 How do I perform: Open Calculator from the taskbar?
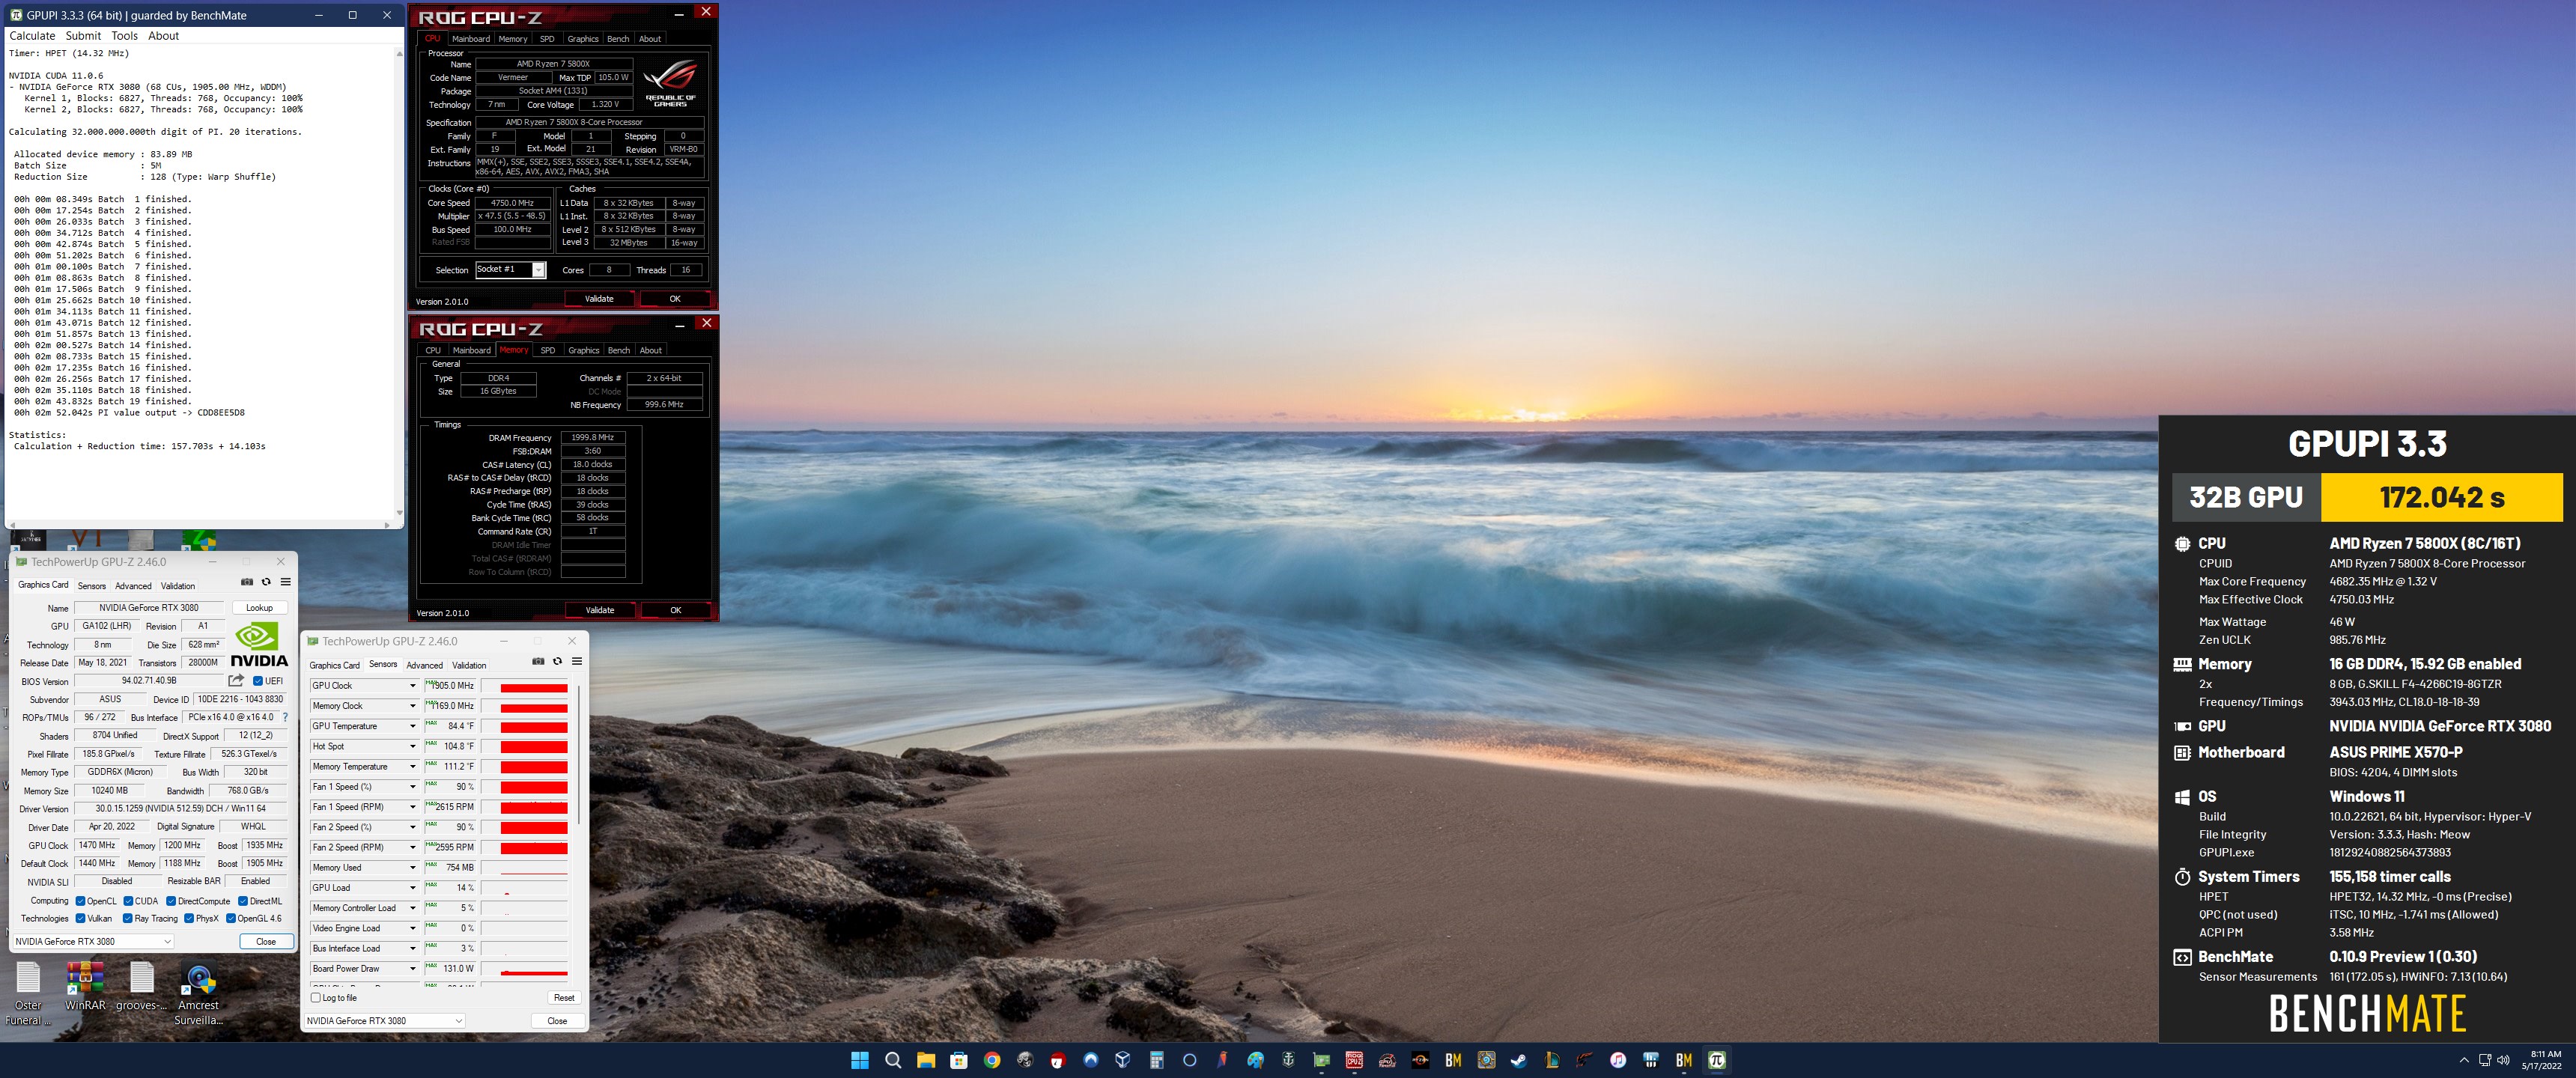pos(1157,1060)
